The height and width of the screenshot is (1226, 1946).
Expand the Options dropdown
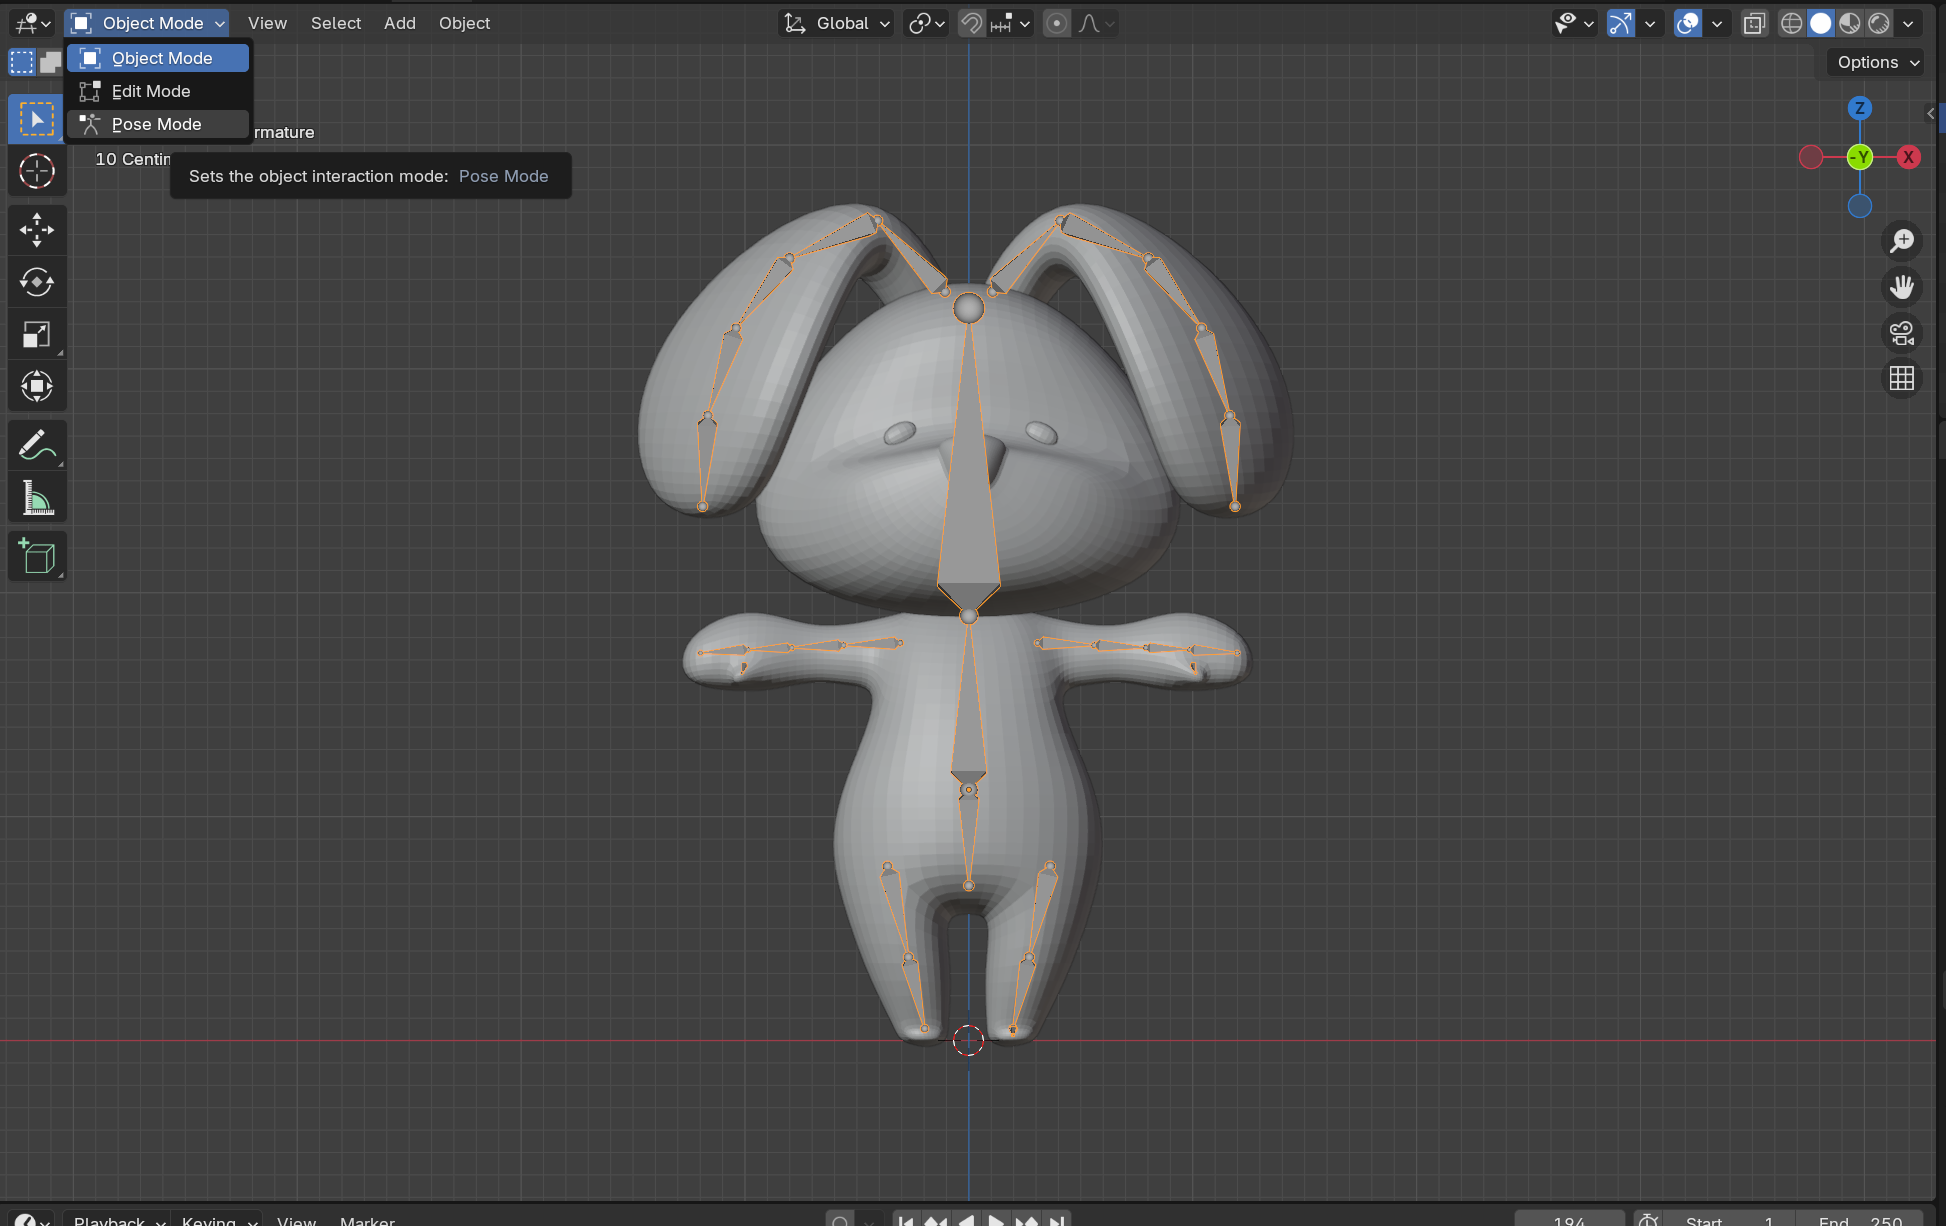(x=1877, y=62)
